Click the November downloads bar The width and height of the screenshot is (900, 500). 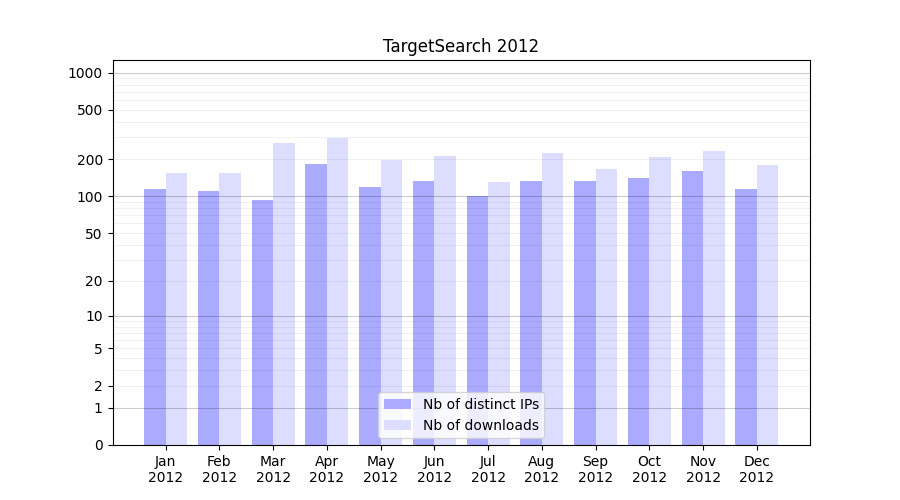point(714,295)
